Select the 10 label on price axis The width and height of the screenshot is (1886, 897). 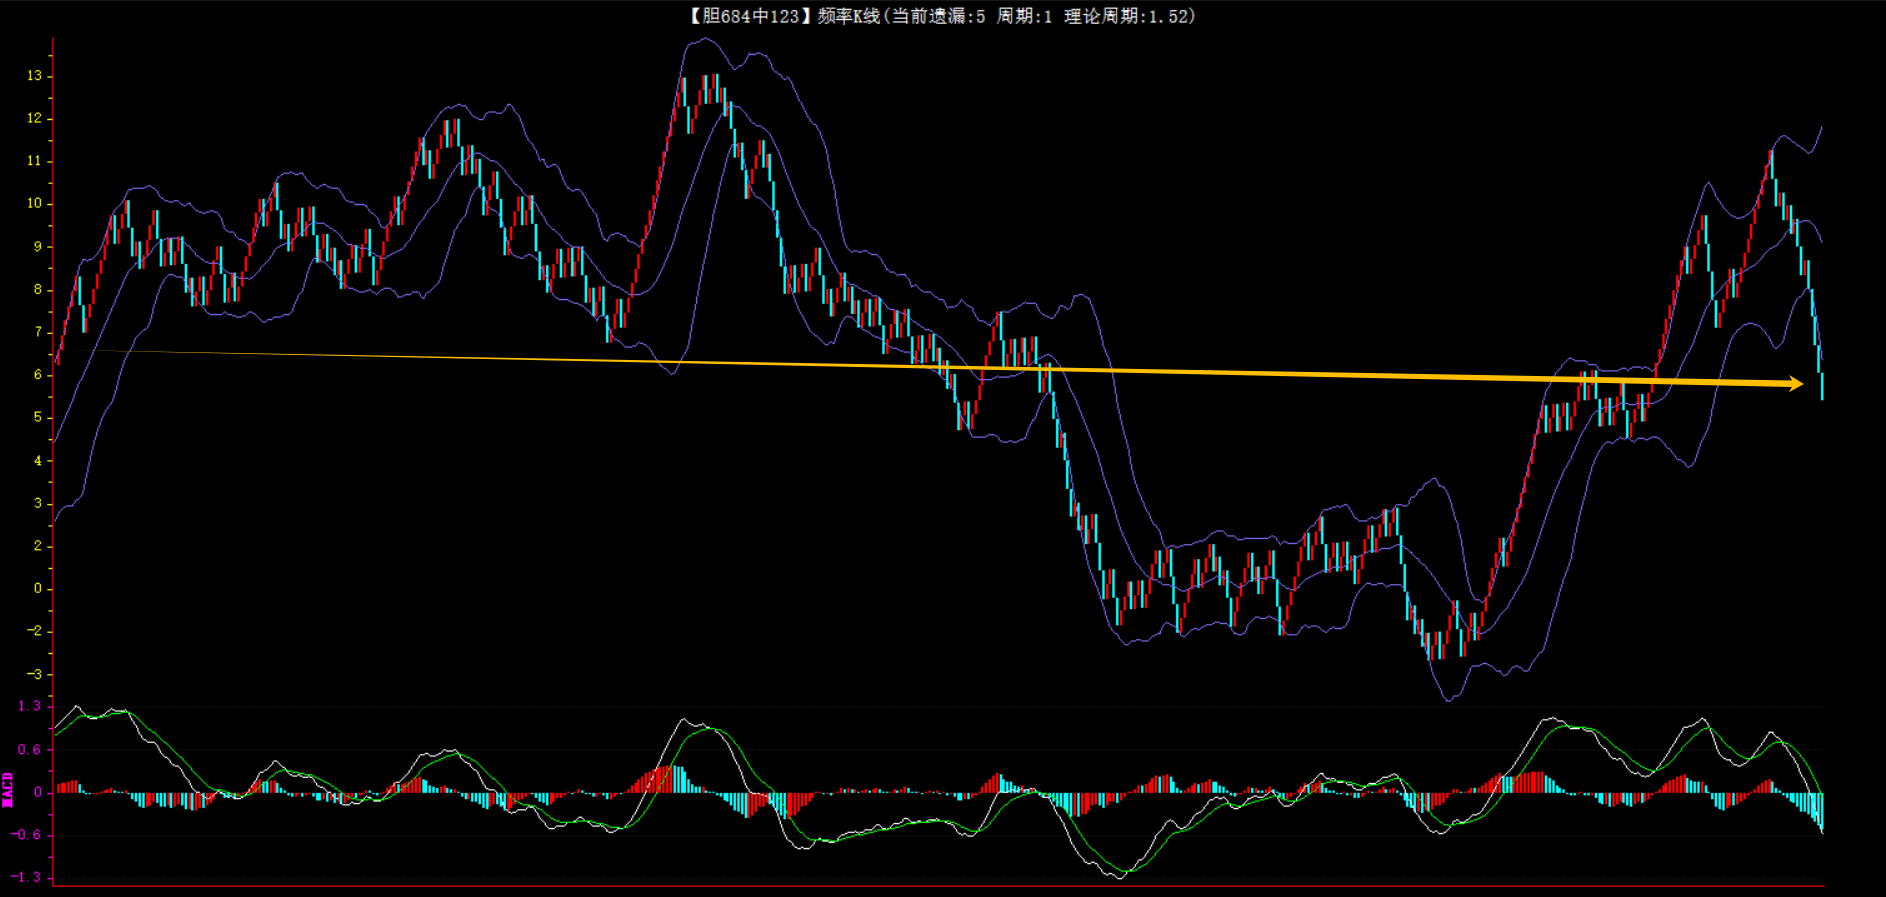[x=35, y=203]
